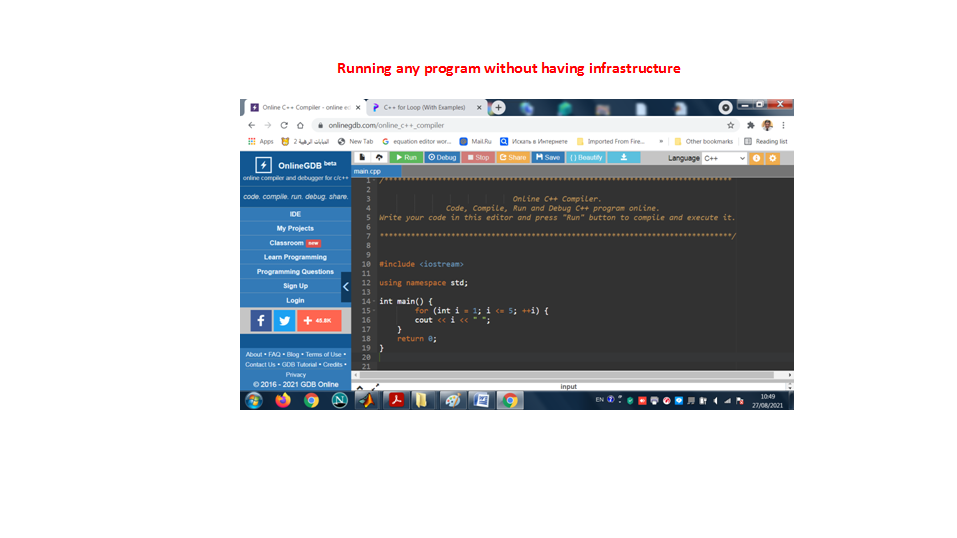Image resolution: width=957 pixels, height=538 pixels.
Task: Reload the current page
Action: tap(284, 125)
